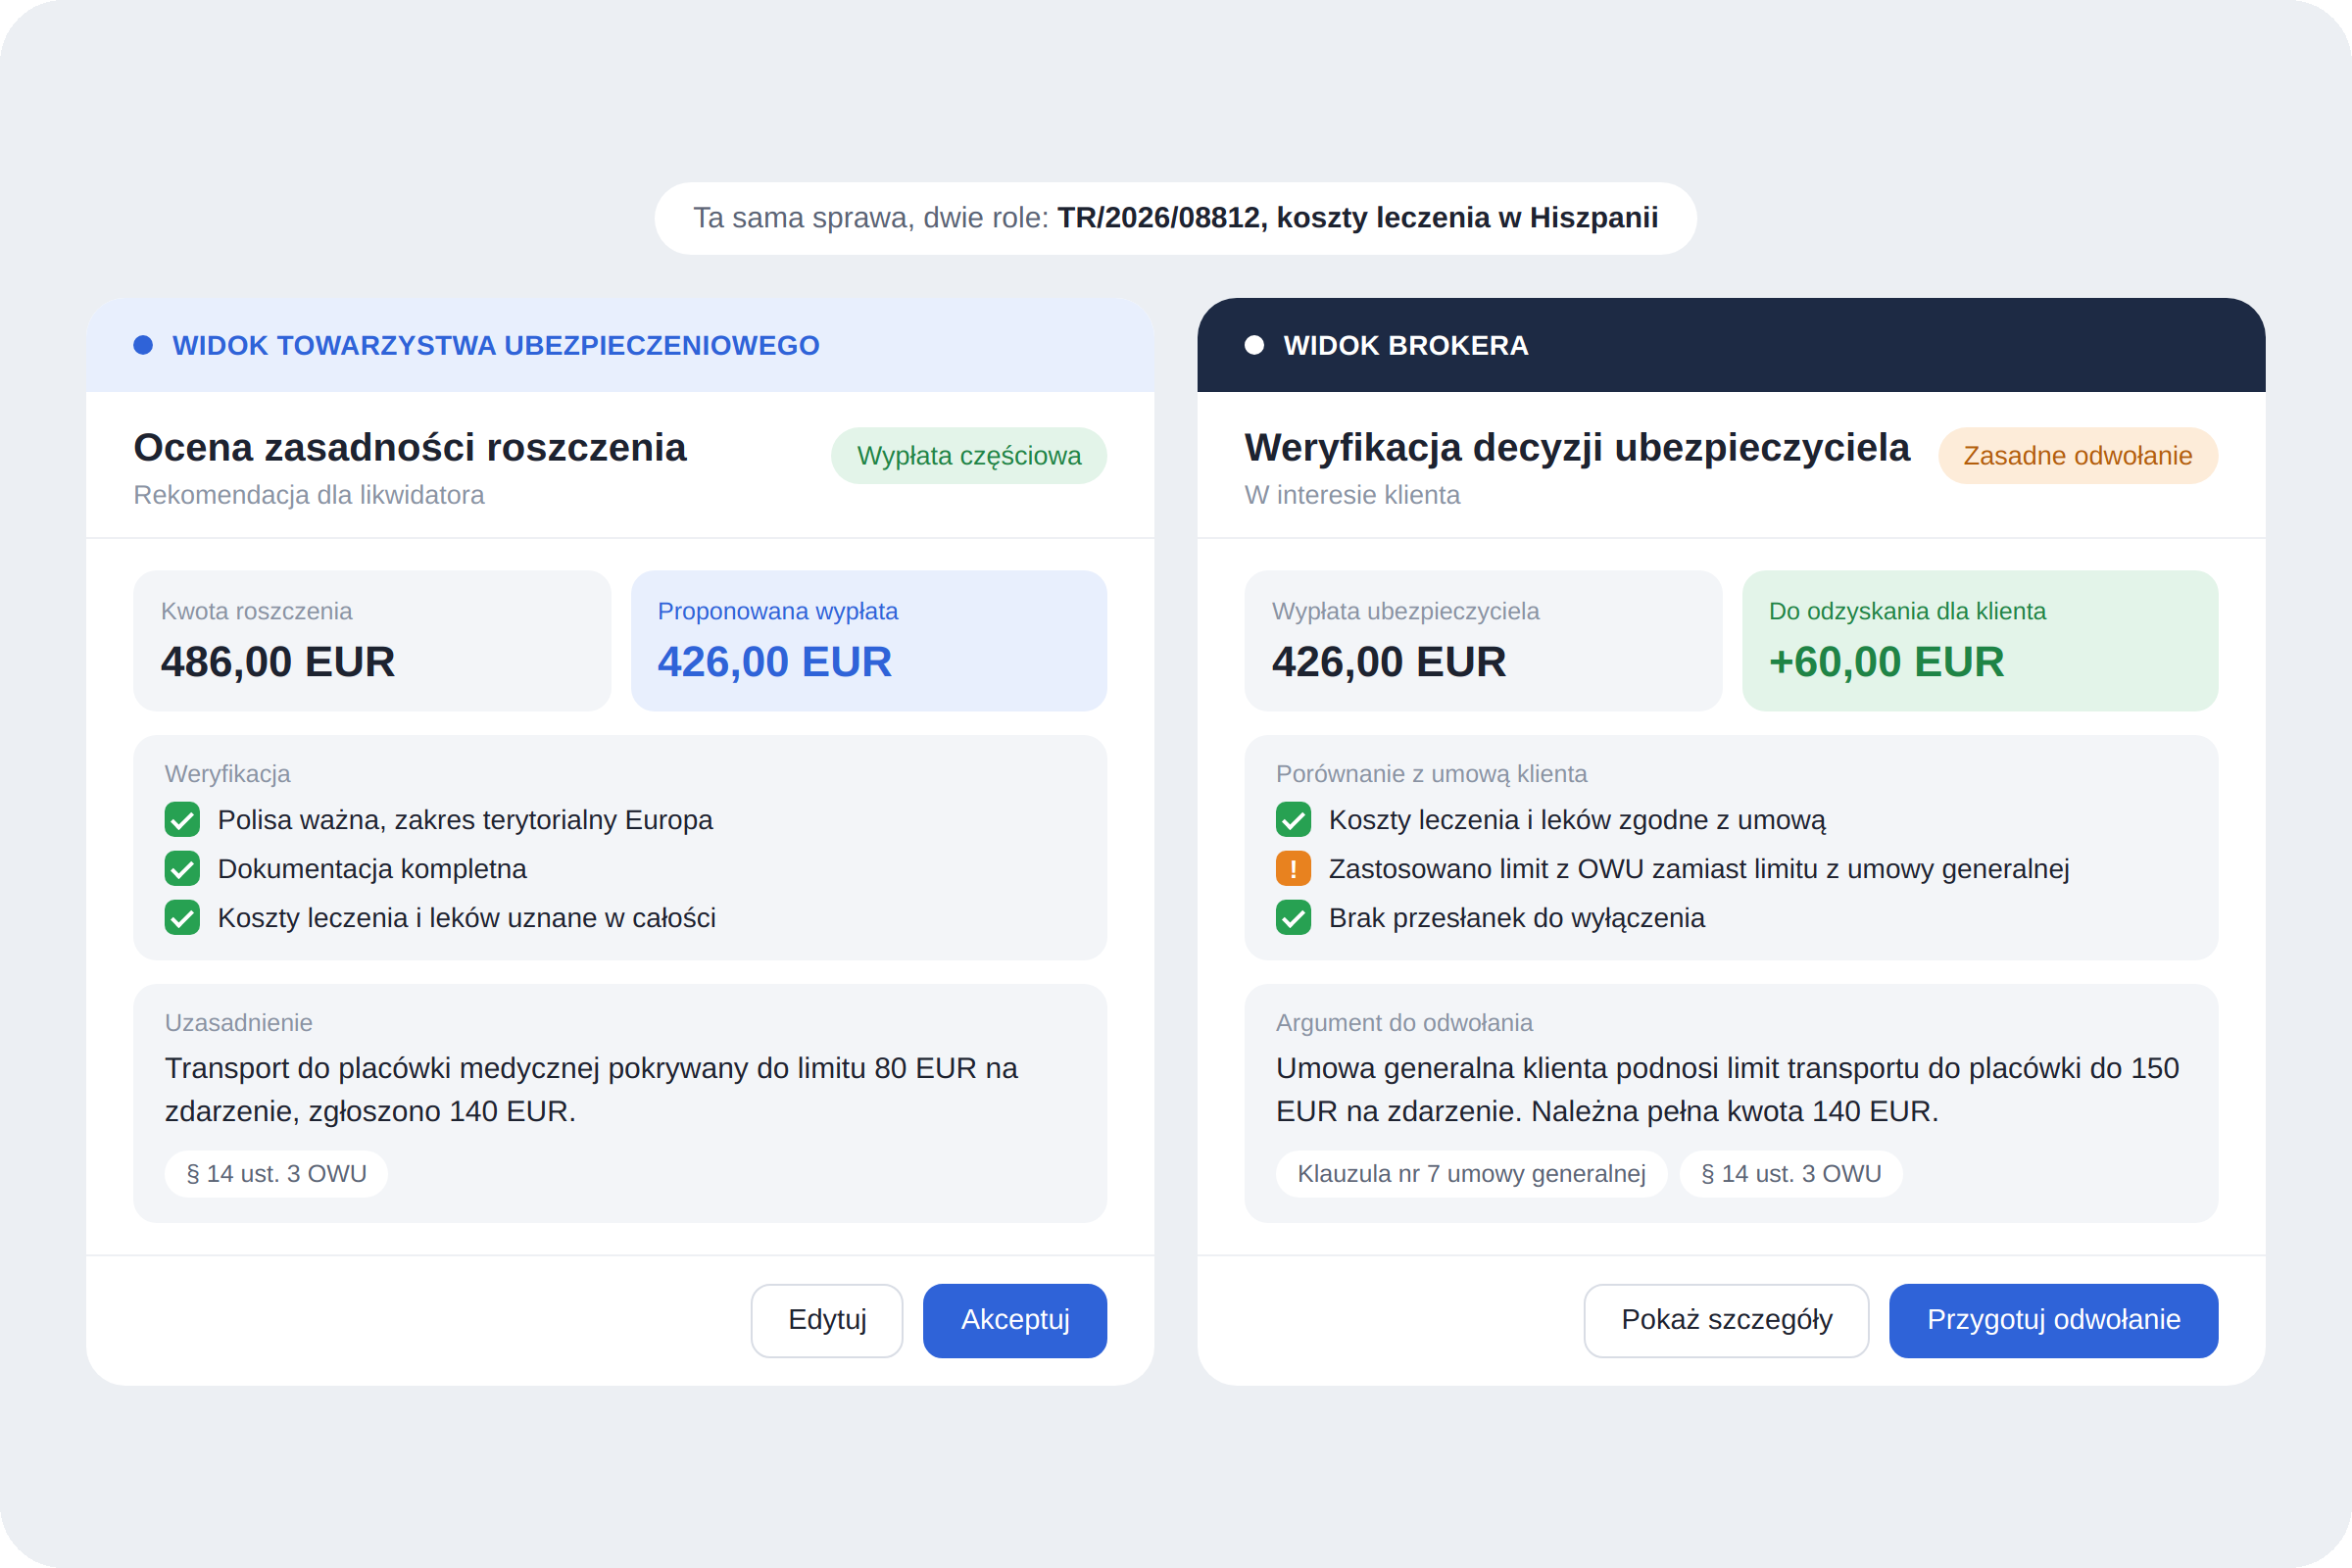Screen dimensions: 2352x1568
Task: Select the Widok Brokera header
Action: click(1731, 345)
